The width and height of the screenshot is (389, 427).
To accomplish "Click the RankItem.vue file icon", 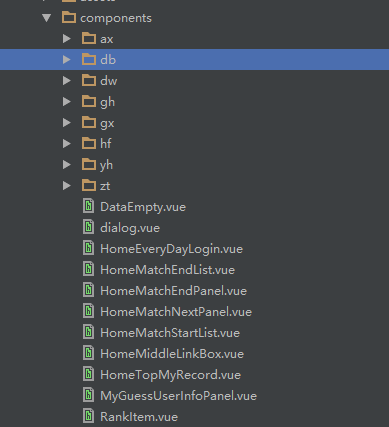I will coord(88,416).
